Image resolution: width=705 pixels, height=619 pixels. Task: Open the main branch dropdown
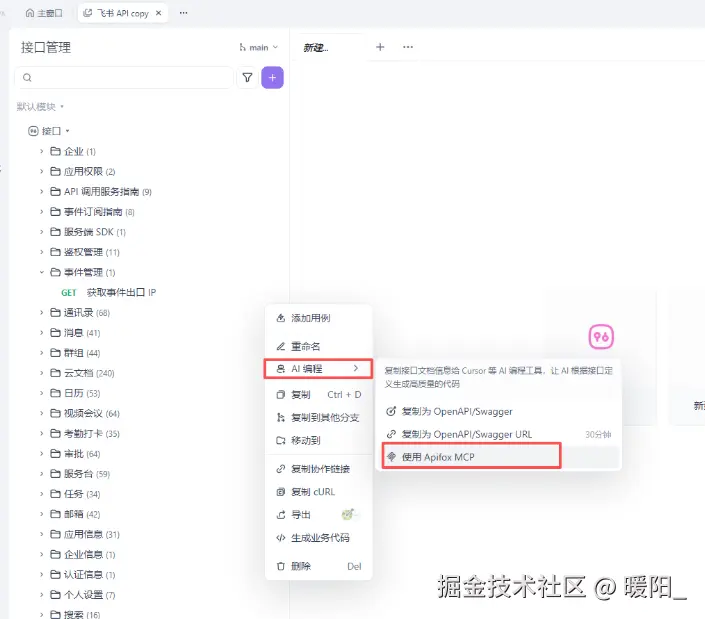click(x=259, y=47)
